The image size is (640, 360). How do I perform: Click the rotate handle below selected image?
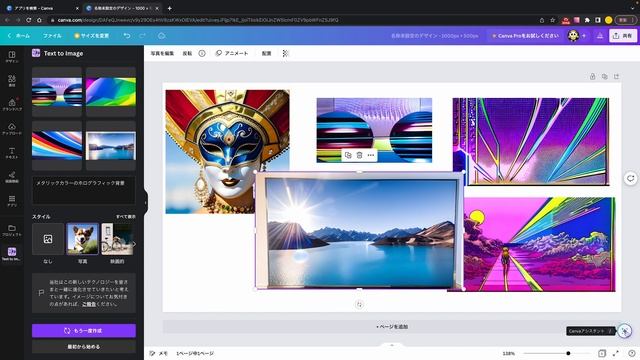(x=359, y=304)
